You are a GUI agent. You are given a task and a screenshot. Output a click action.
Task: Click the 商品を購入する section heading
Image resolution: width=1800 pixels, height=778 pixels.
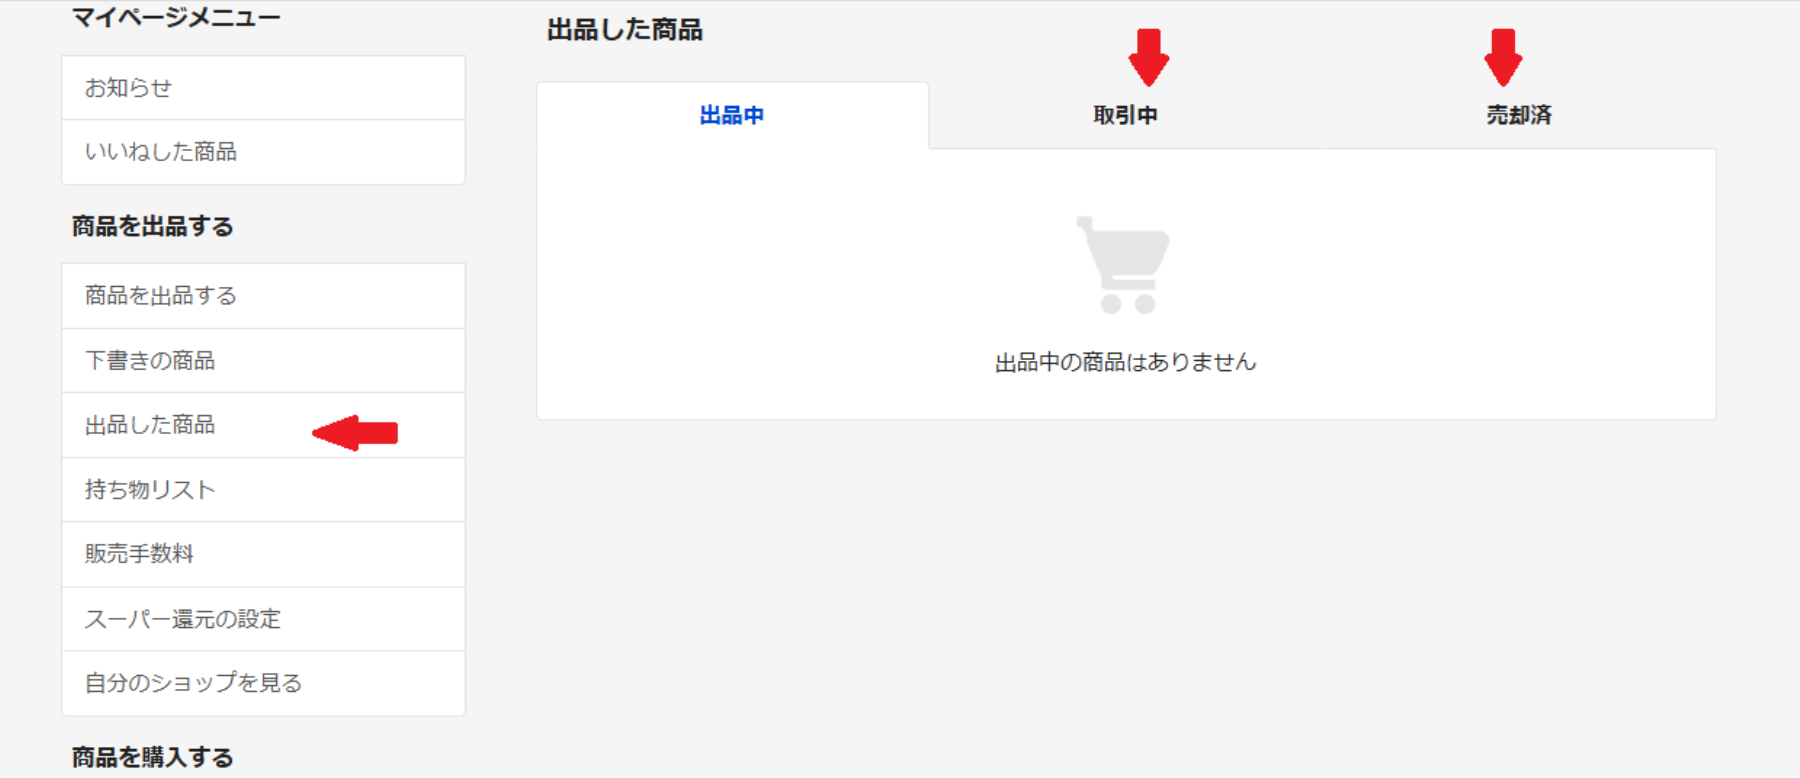pos(153,757)
